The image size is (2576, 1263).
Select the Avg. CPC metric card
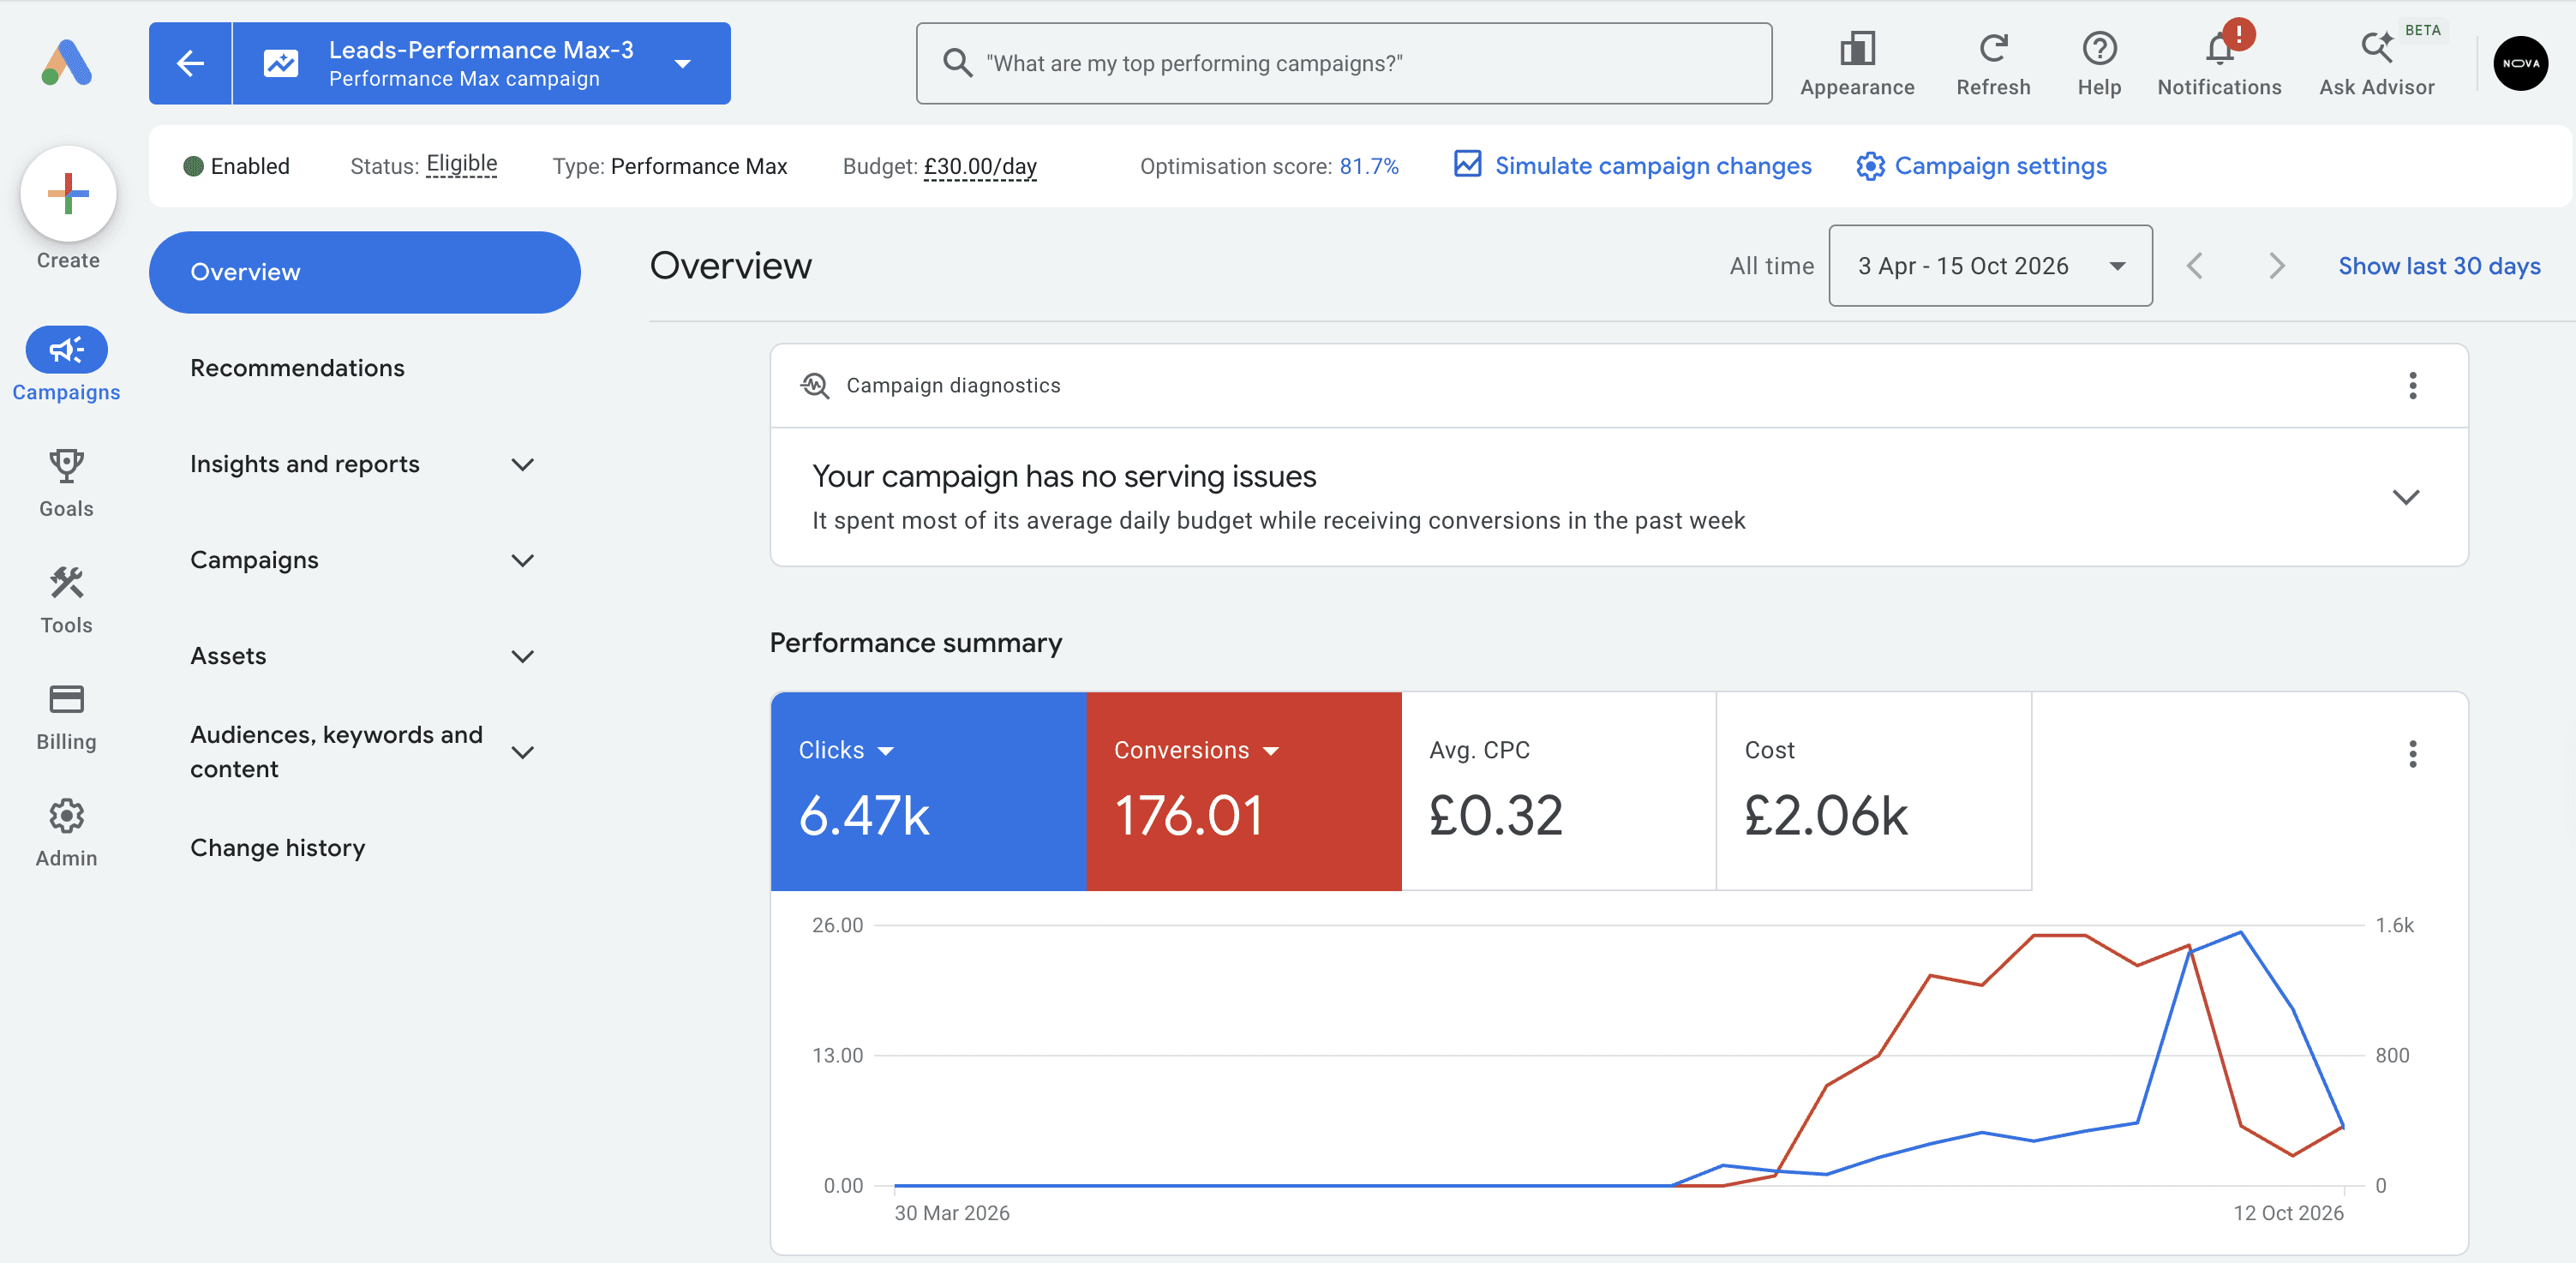point(1558,791)
